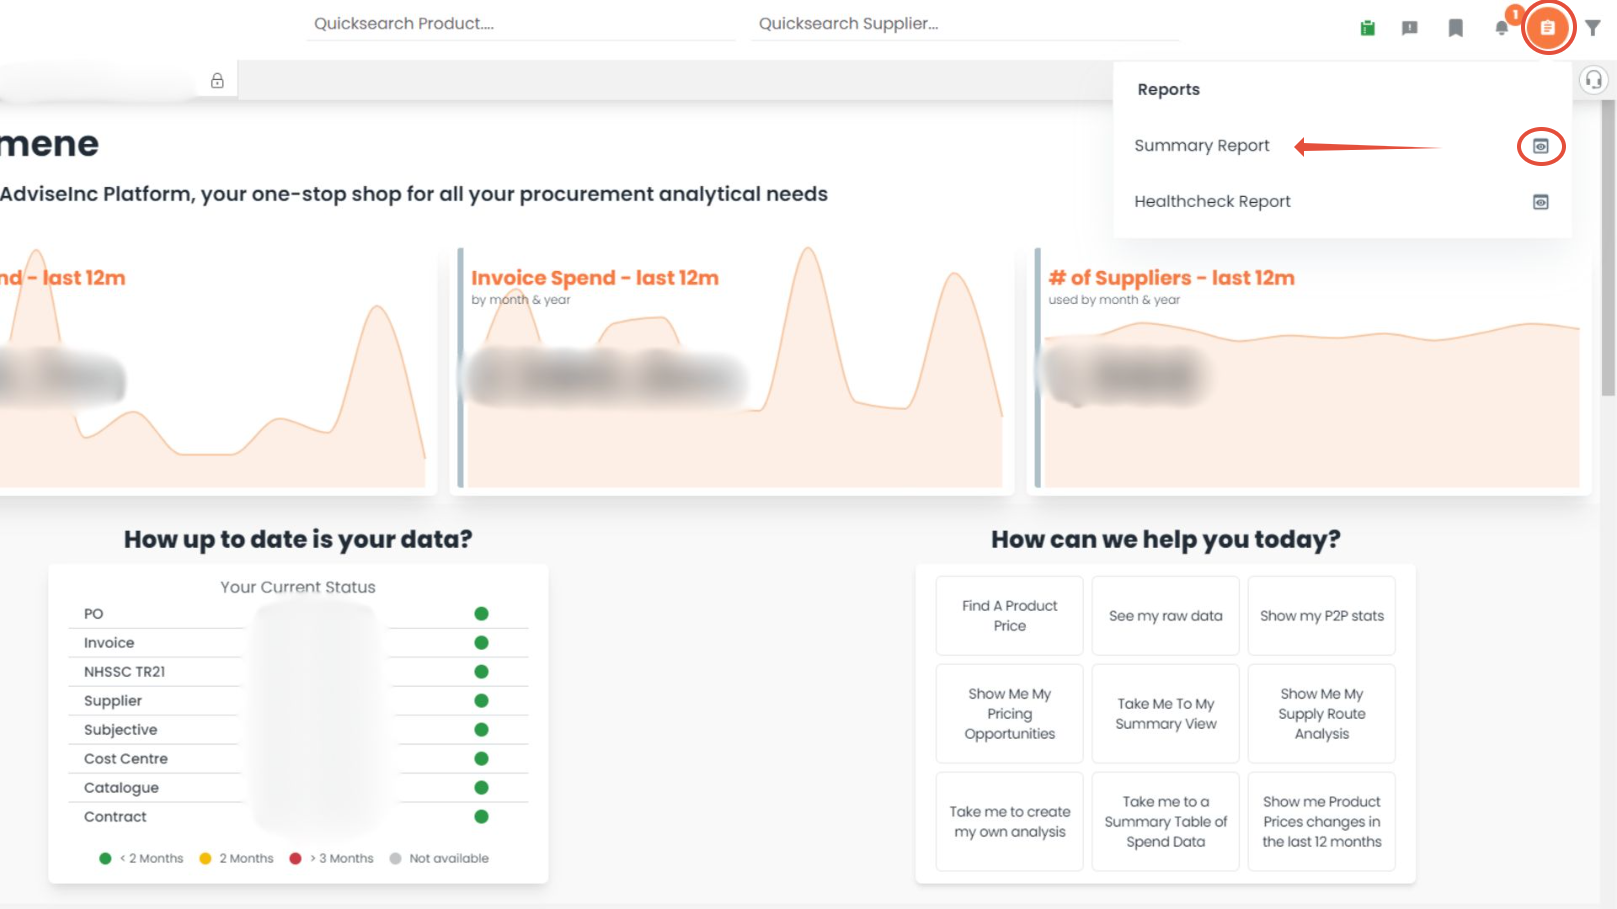Click the 'Not available' legend entry
Viewport: 1617px width, 909px height.
pyautogui.click(x=440, y=859)
